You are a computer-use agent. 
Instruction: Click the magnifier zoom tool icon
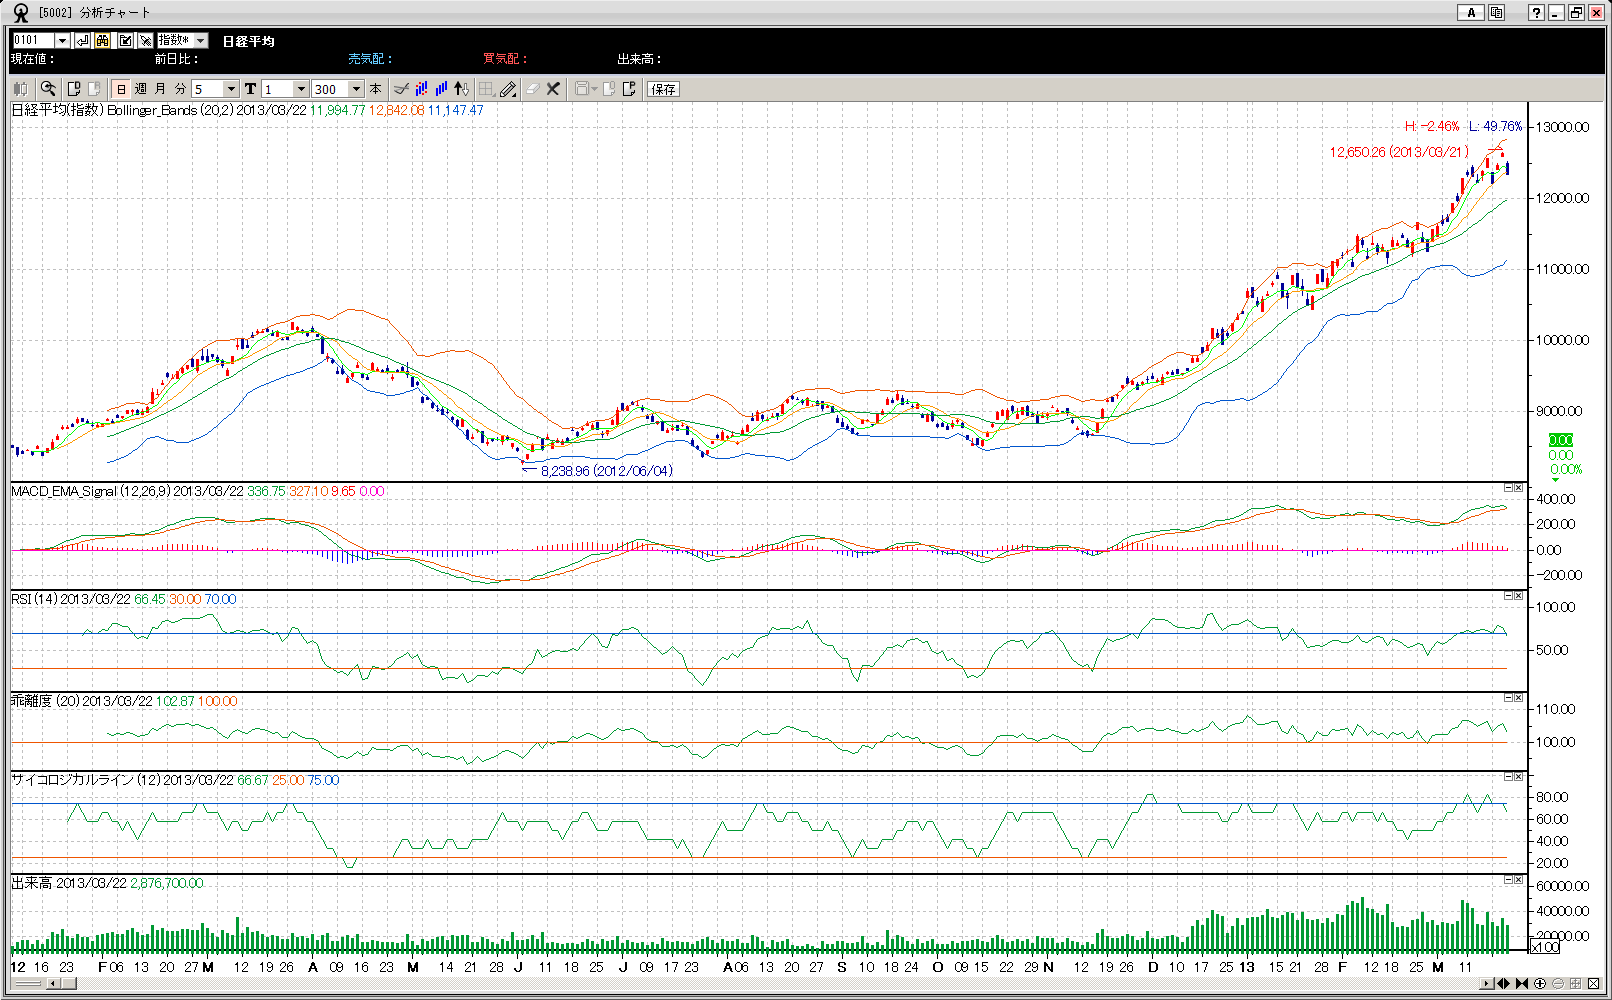point(47,89)
